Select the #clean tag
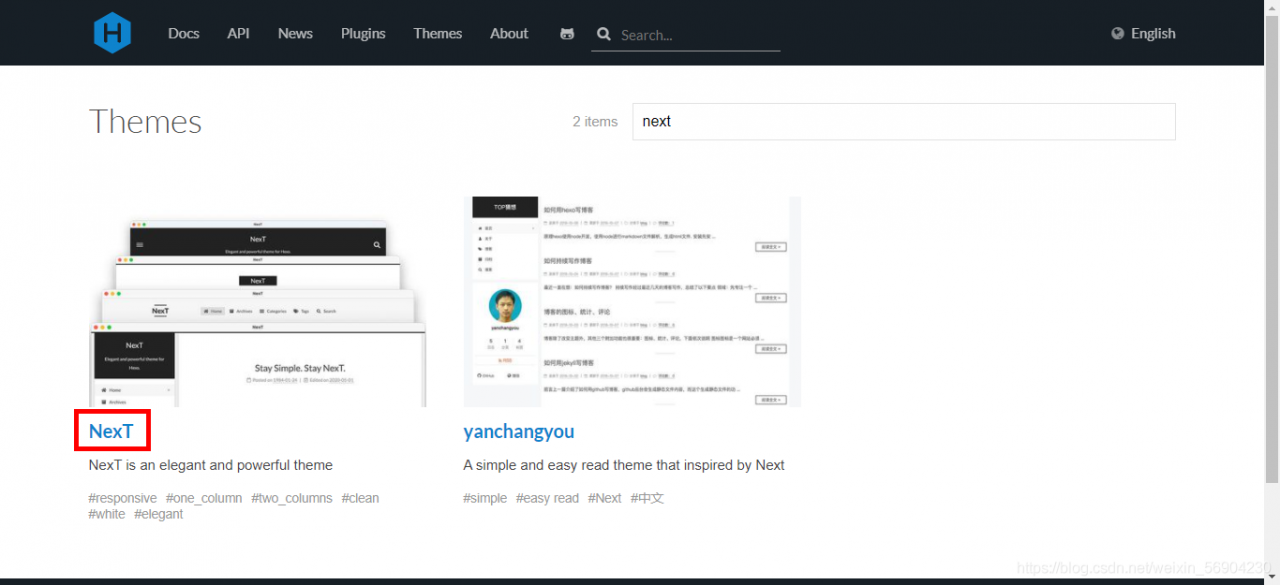1280x585 pixels. (x=360, y=498)
